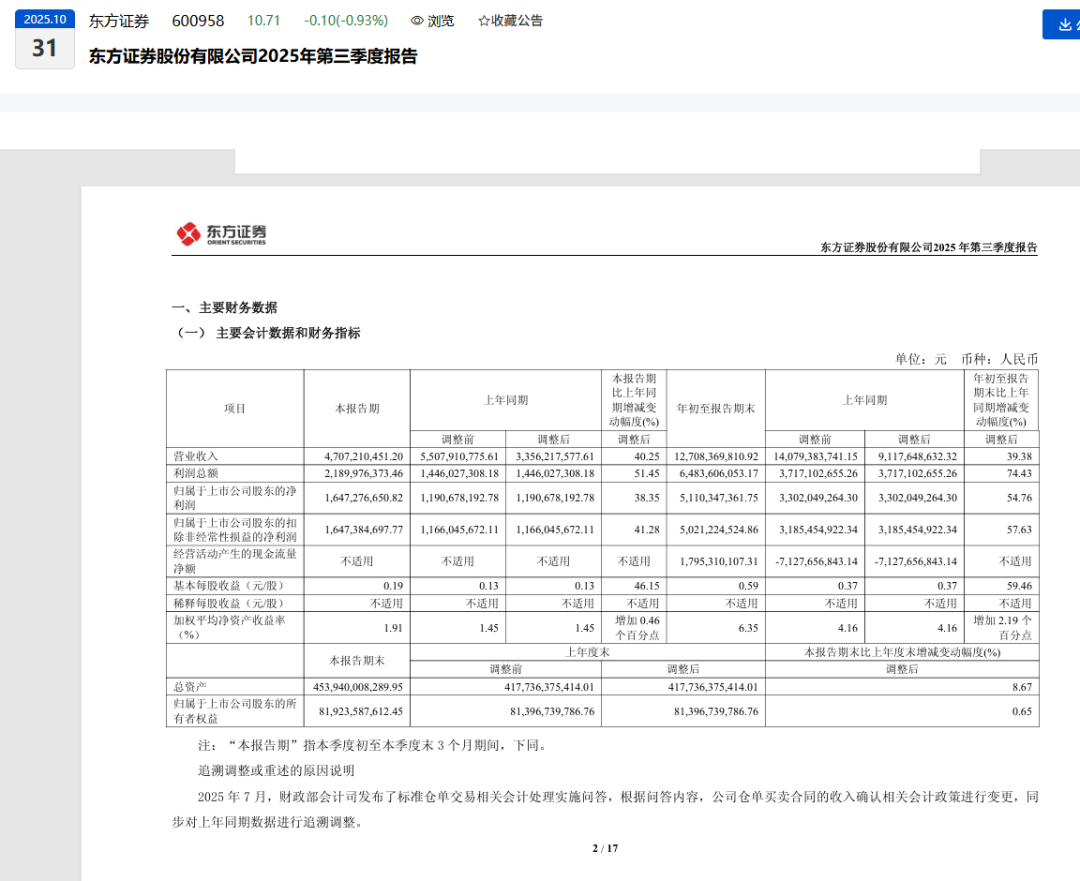Click the value 增加 2.19 个百分点
Image resolution: width=1080 pixels, height=881 pixels.
[1003, 628]
